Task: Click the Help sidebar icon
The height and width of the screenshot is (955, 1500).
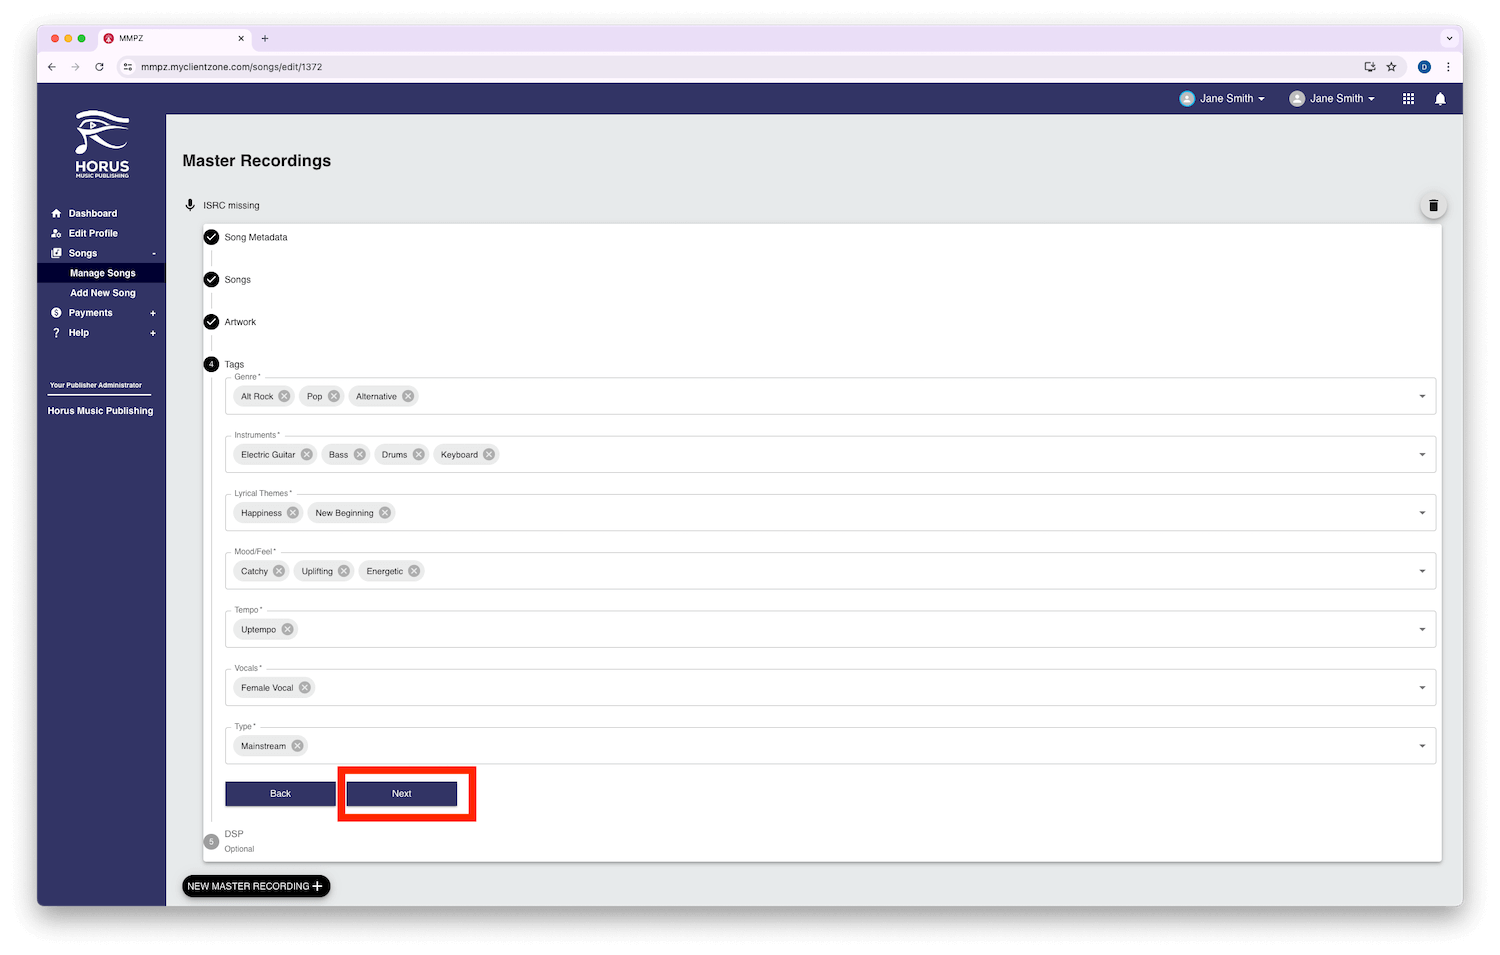Action: coord(57,332)
